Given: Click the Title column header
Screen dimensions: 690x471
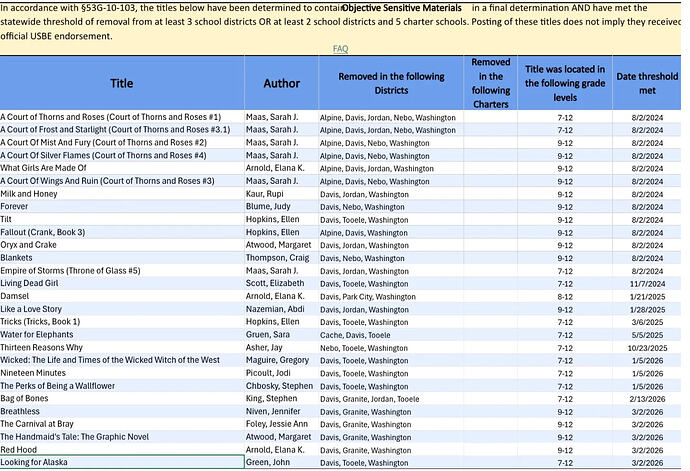Looking at the screenshot, I should point(121,84).
